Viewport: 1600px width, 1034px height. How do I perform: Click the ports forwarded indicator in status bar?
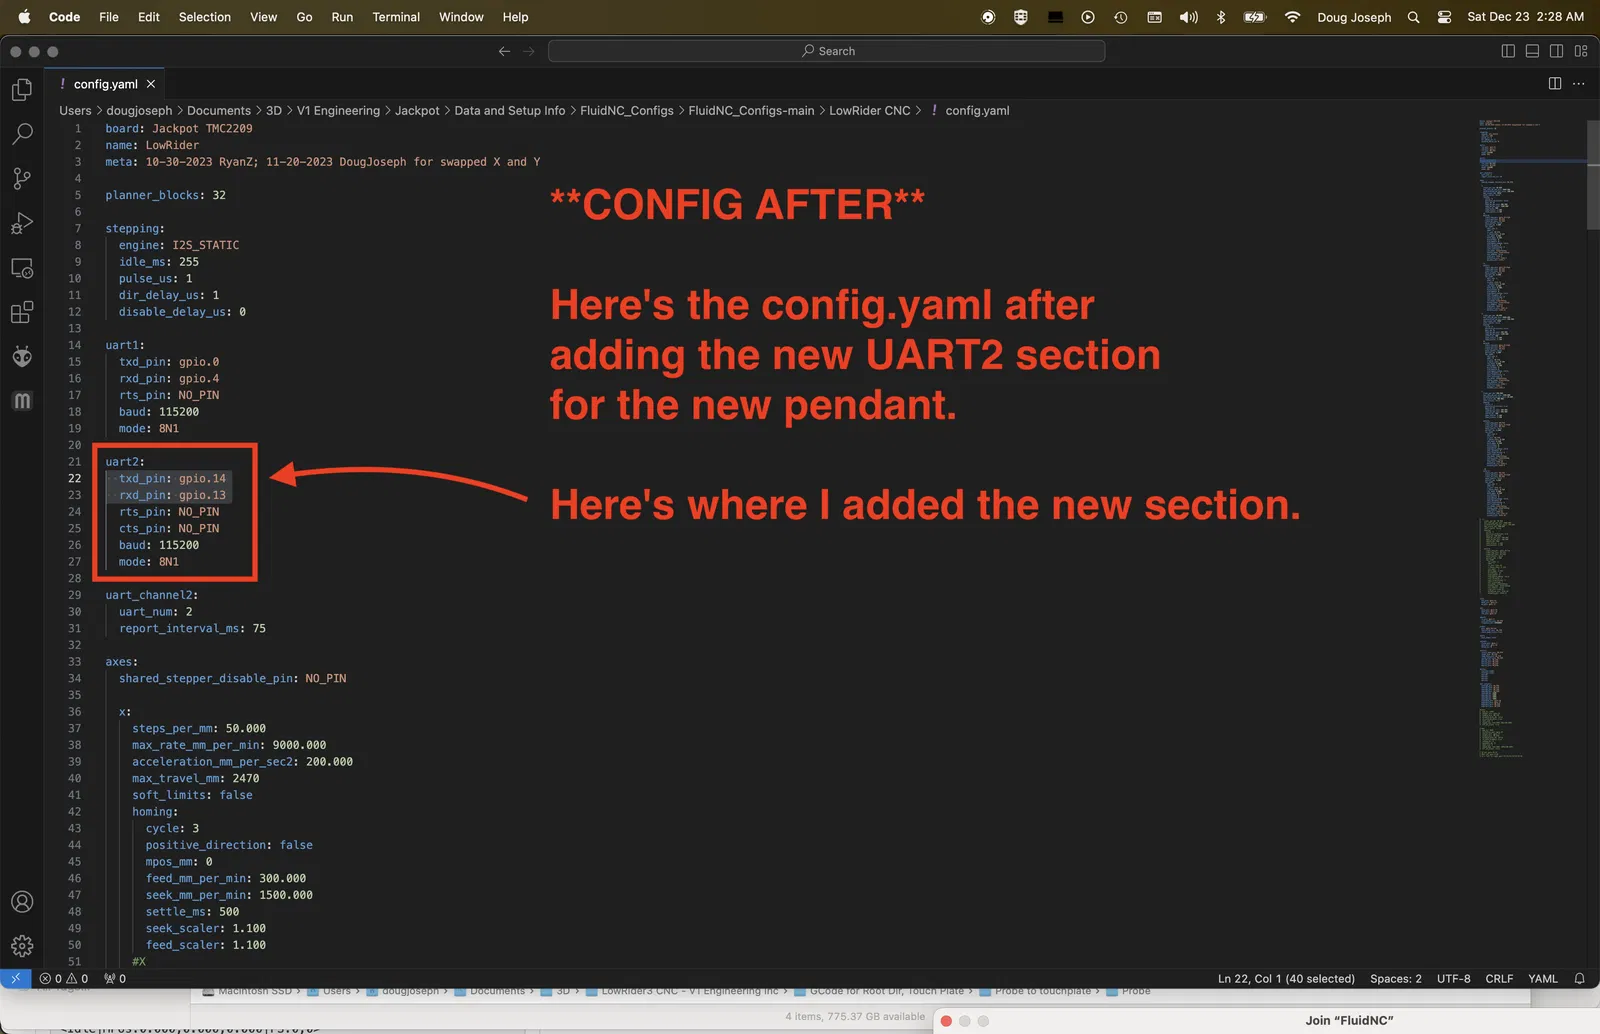click(x=115, y=979)
